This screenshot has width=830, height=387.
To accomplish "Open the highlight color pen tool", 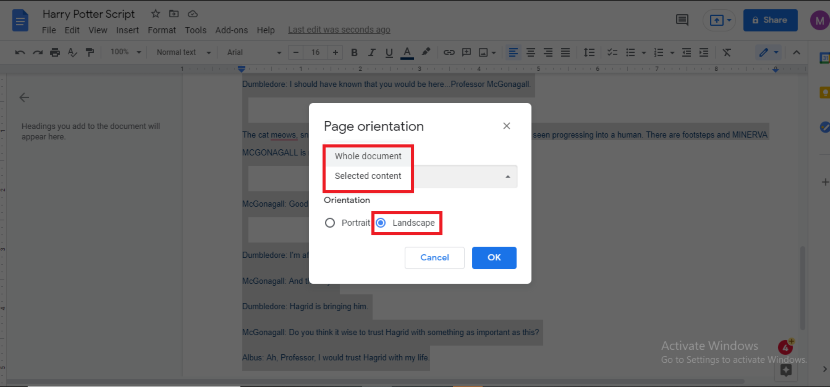I will (x=426, y=52).
